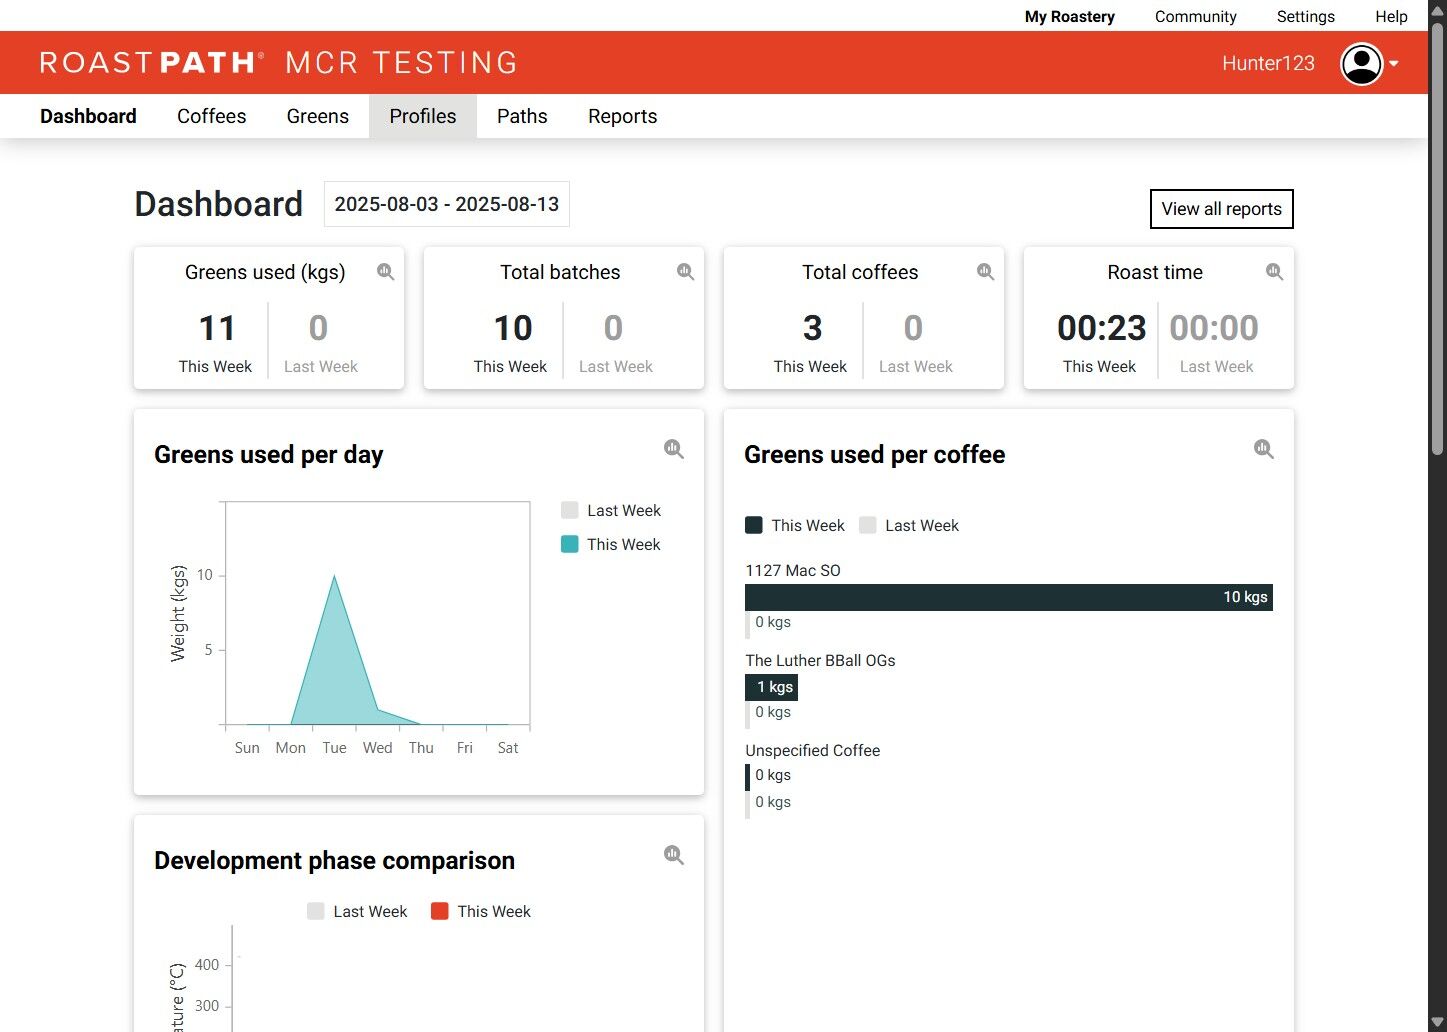
Task: Switch to the Coffees tab
Action: tap(211, 116)
